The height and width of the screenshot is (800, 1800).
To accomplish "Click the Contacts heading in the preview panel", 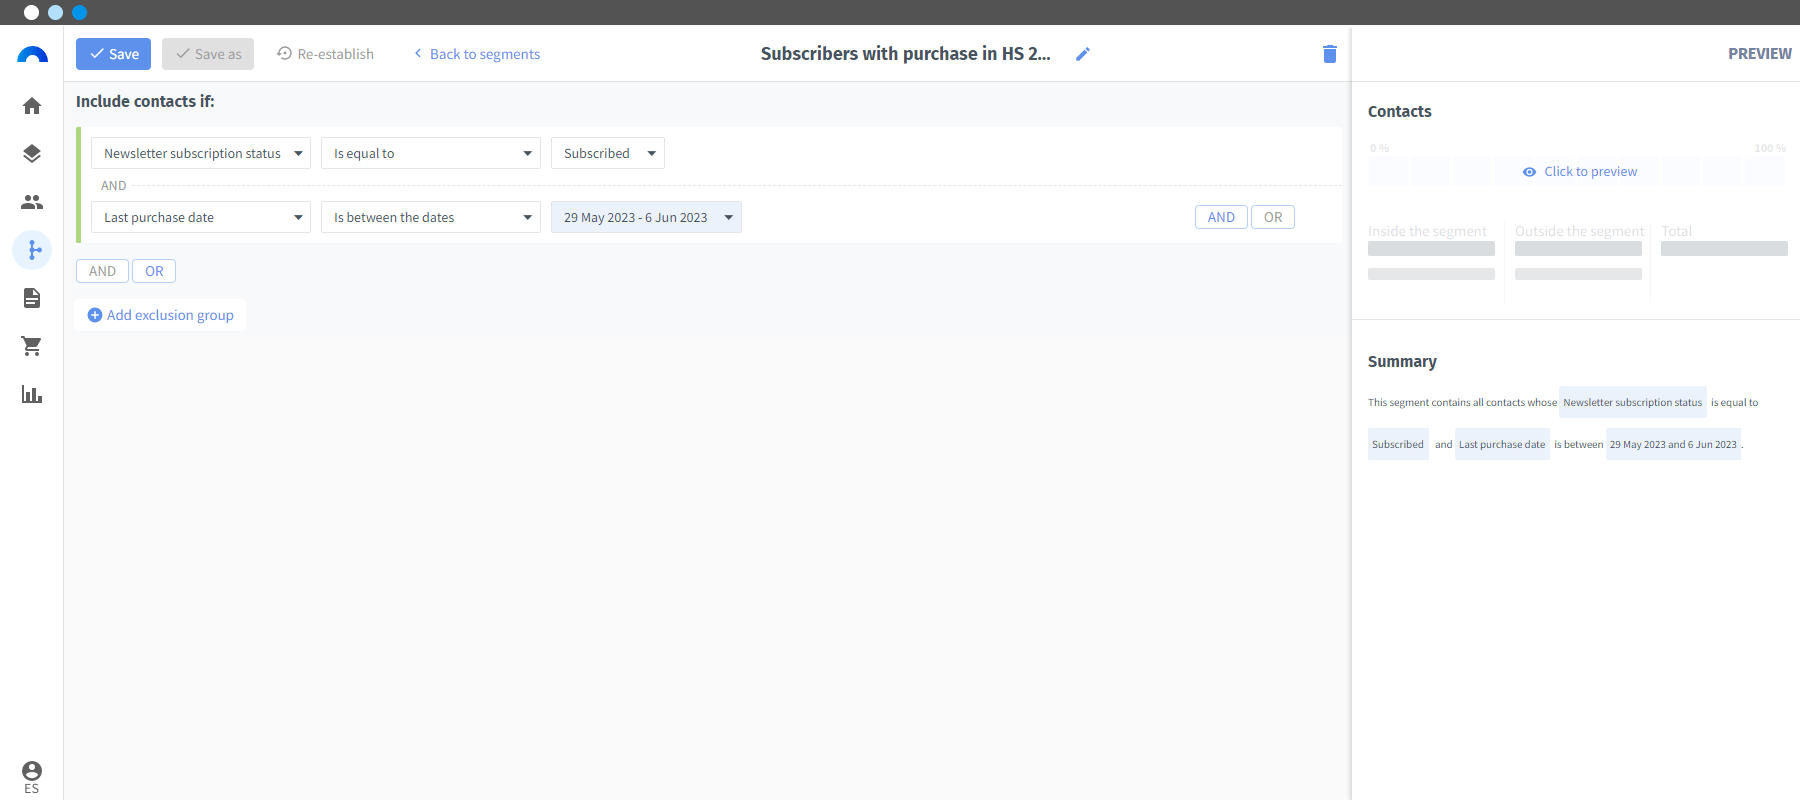I will tap(1400, 111).
